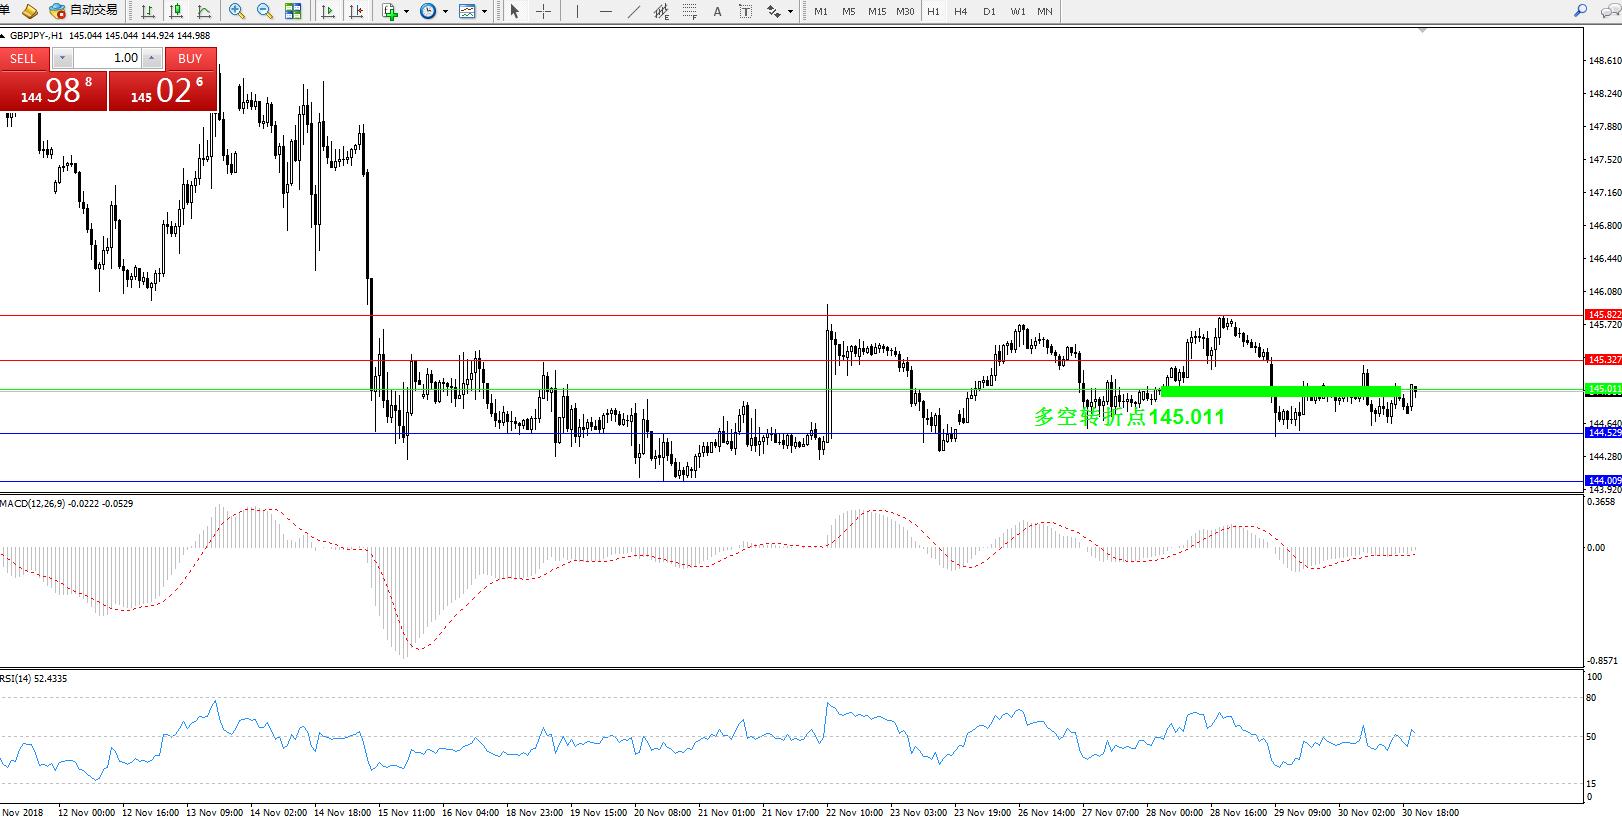This screenshot has width=1622, height=820.
Task: Switch to the D1 timeframe
Action: click(989, 11)
